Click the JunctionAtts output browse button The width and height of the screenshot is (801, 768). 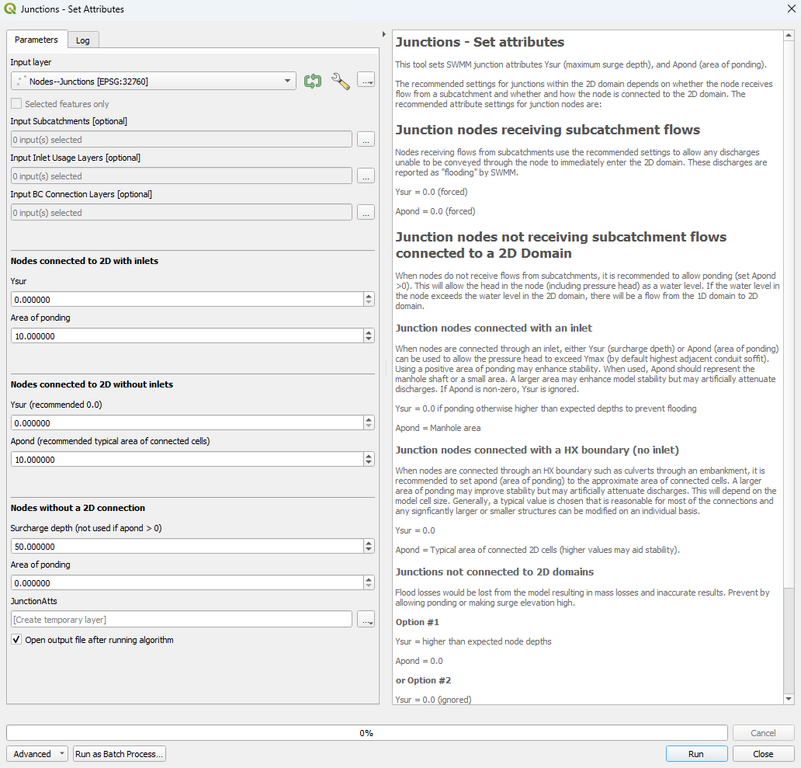[x=366, y=620]
